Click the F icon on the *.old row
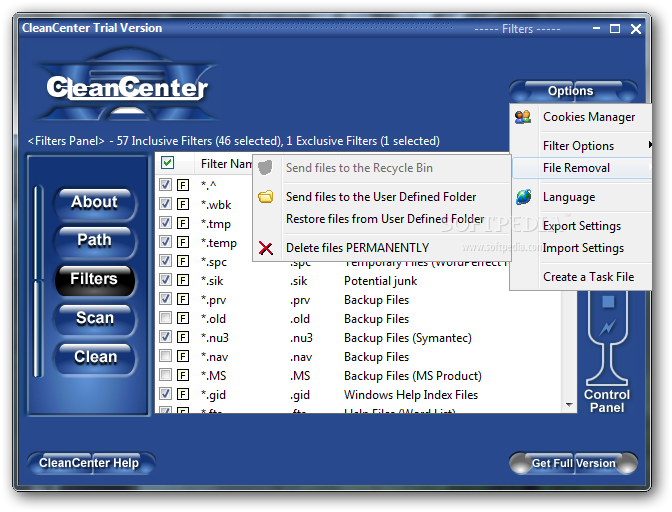Screen dimensions: 672x512 pos(183,318)
